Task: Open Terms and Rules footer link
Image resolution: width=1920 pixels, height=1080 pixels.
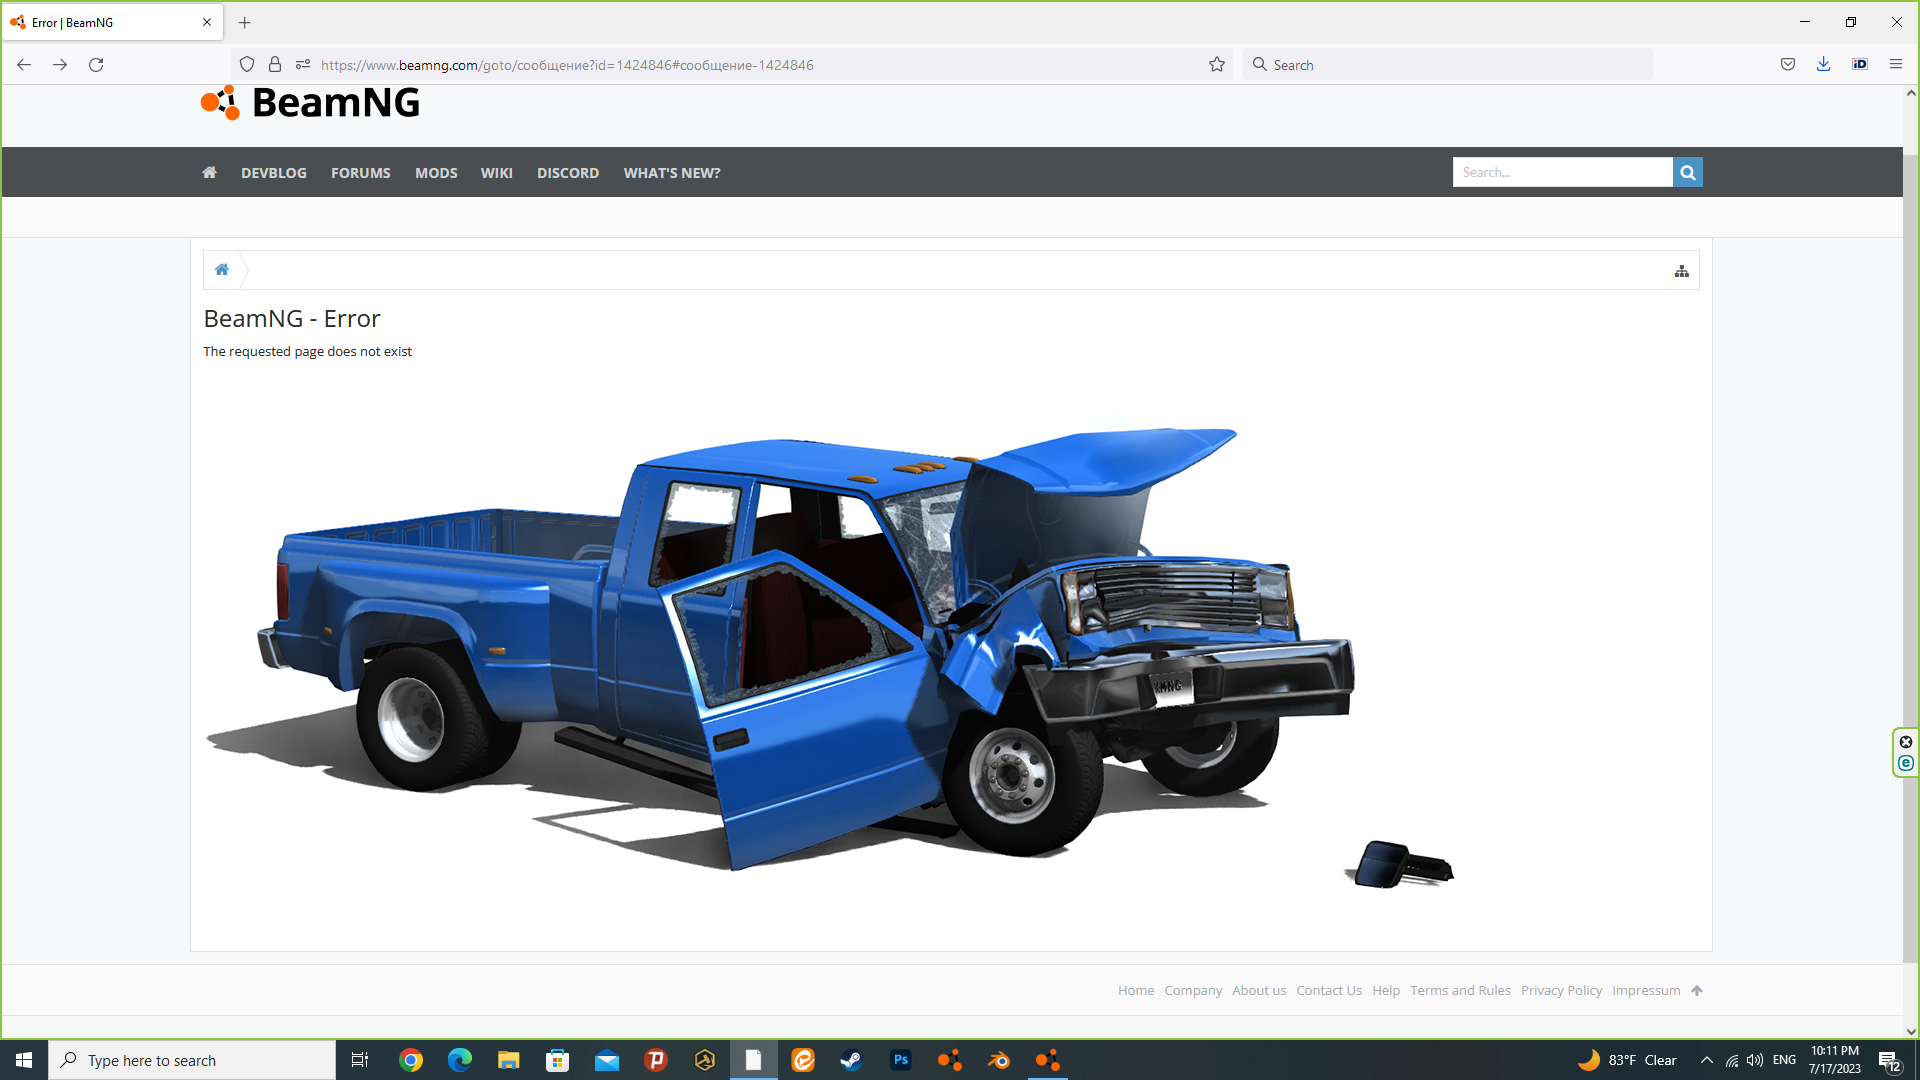Action: (1460, 990)
